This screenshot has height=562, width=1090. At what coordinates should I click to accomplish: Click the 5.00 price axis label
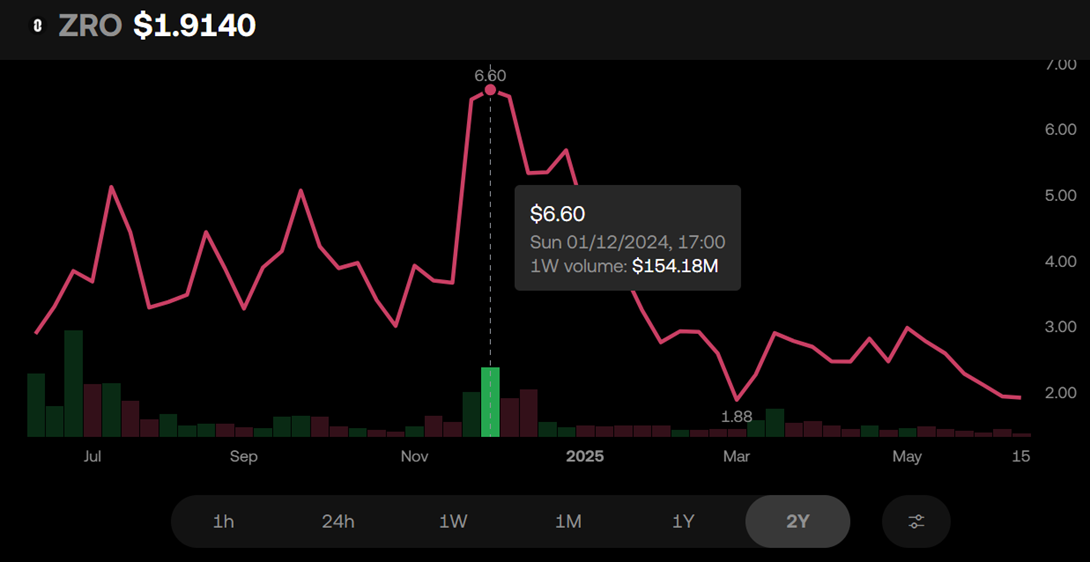point(1060,195)
